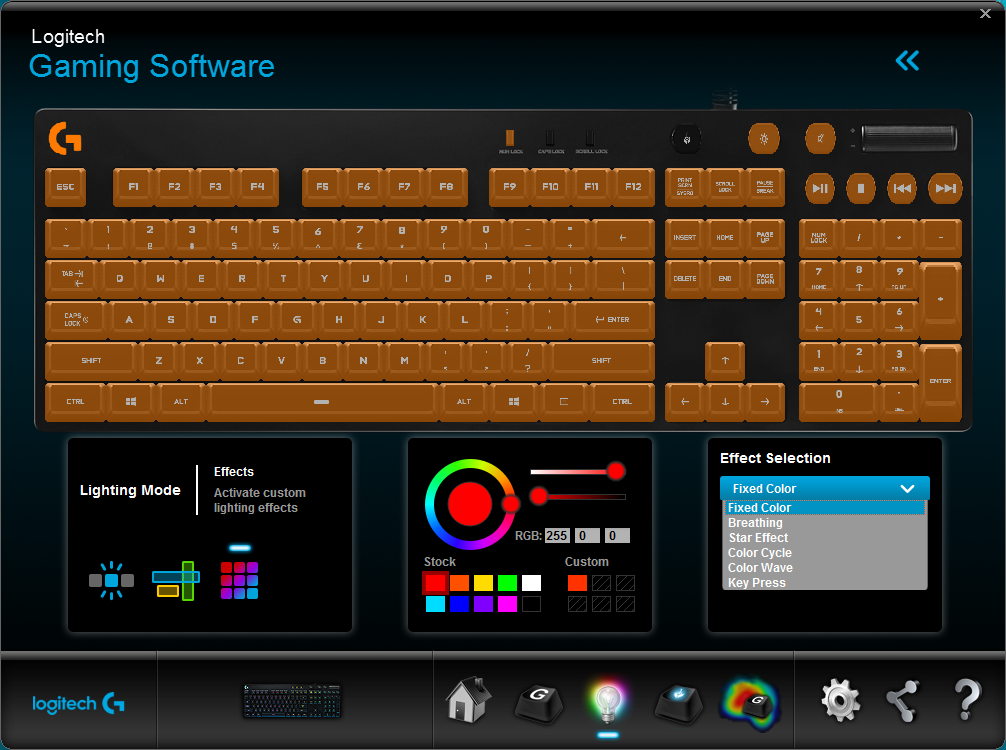Select the lighting settings bulb icon
The image size is (1006, 750).
point(607,703)
